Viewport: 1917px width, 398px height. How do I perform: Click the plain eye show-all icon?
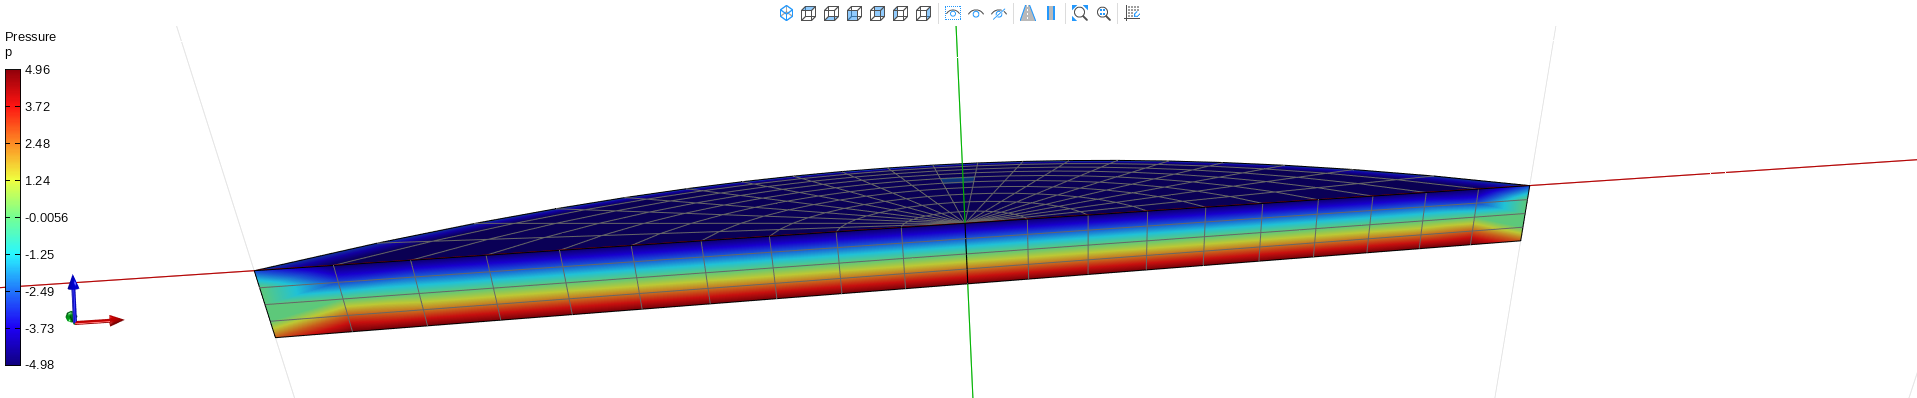point(976,13)
